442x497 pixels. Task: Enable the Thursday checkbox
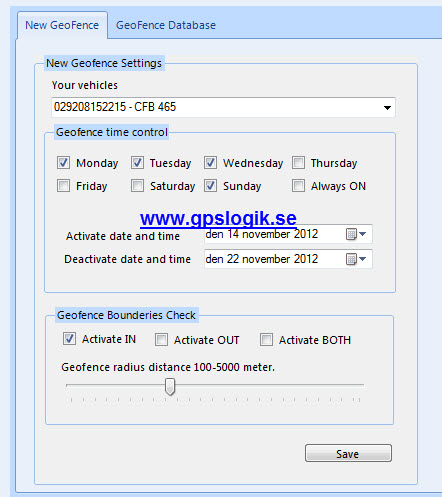coord(298,163)
